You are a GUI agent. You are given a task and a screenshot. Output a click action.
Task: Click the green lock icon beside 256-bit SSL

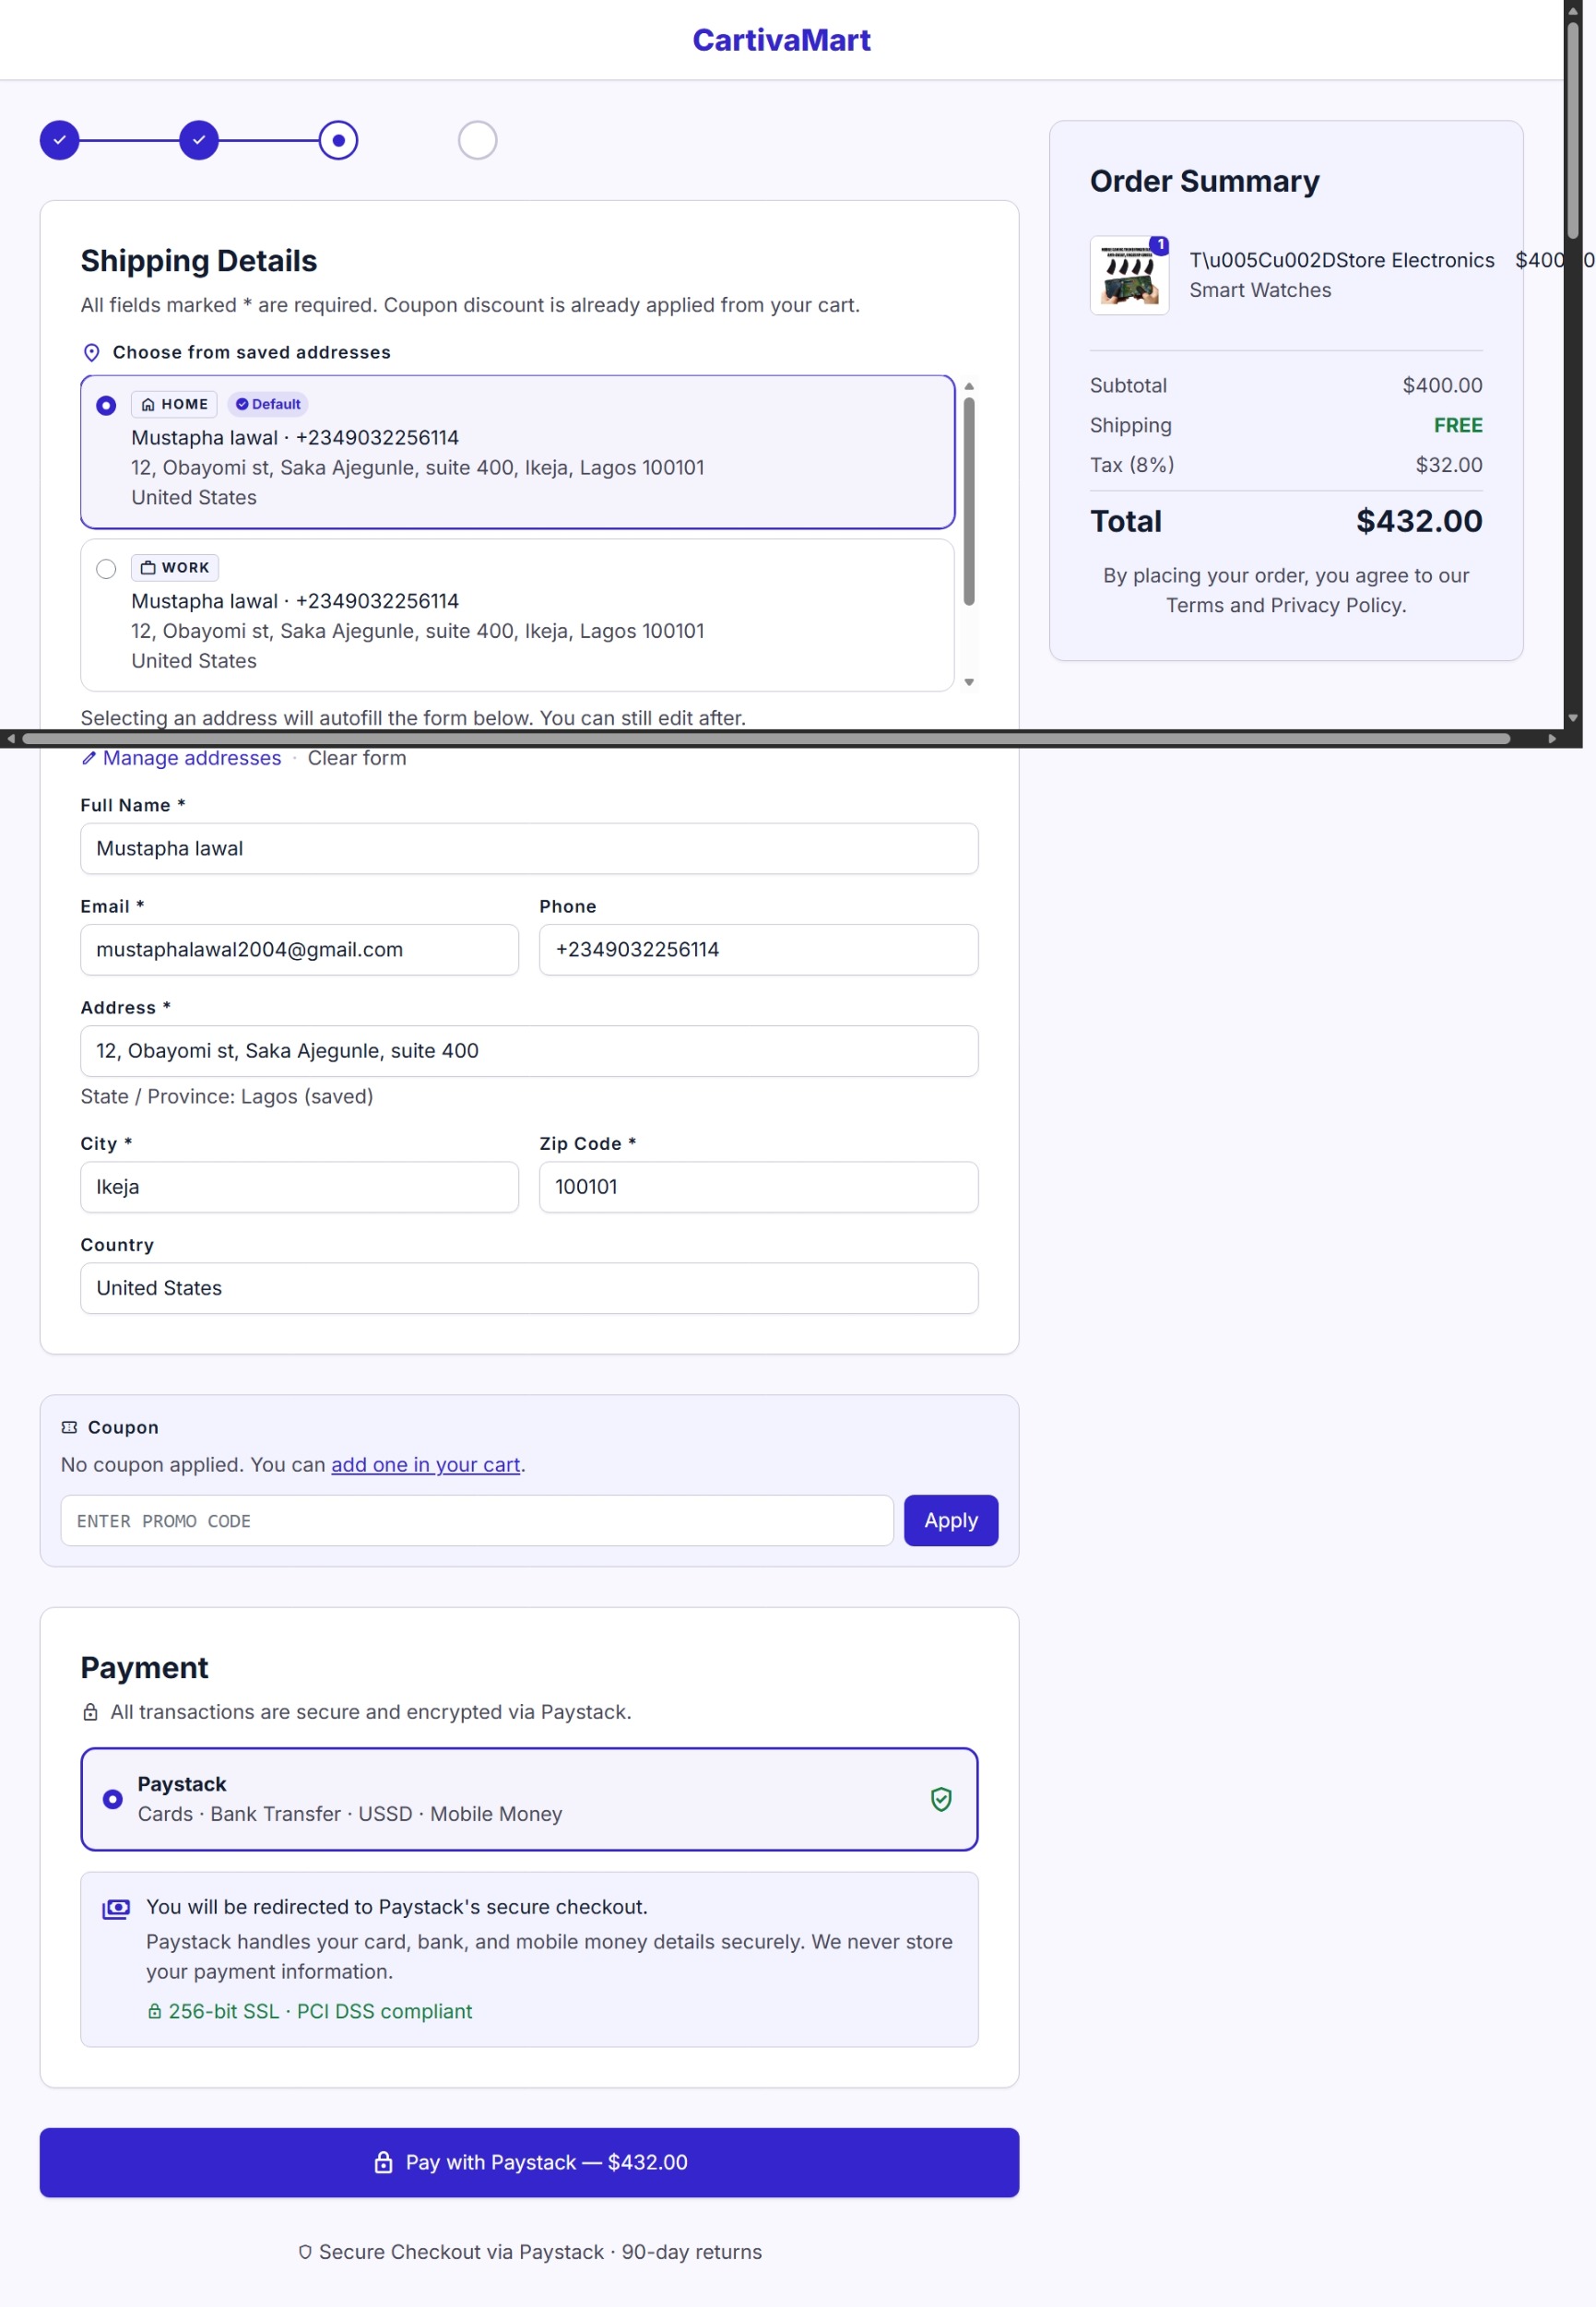[154, 2011]
